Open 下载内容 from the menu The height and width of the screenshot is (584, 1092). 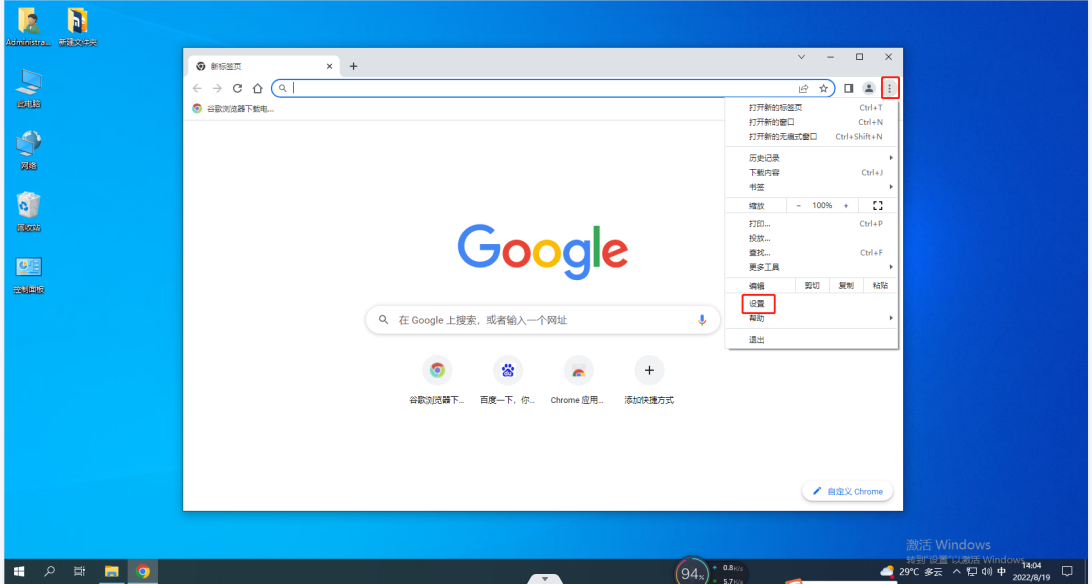811,173
